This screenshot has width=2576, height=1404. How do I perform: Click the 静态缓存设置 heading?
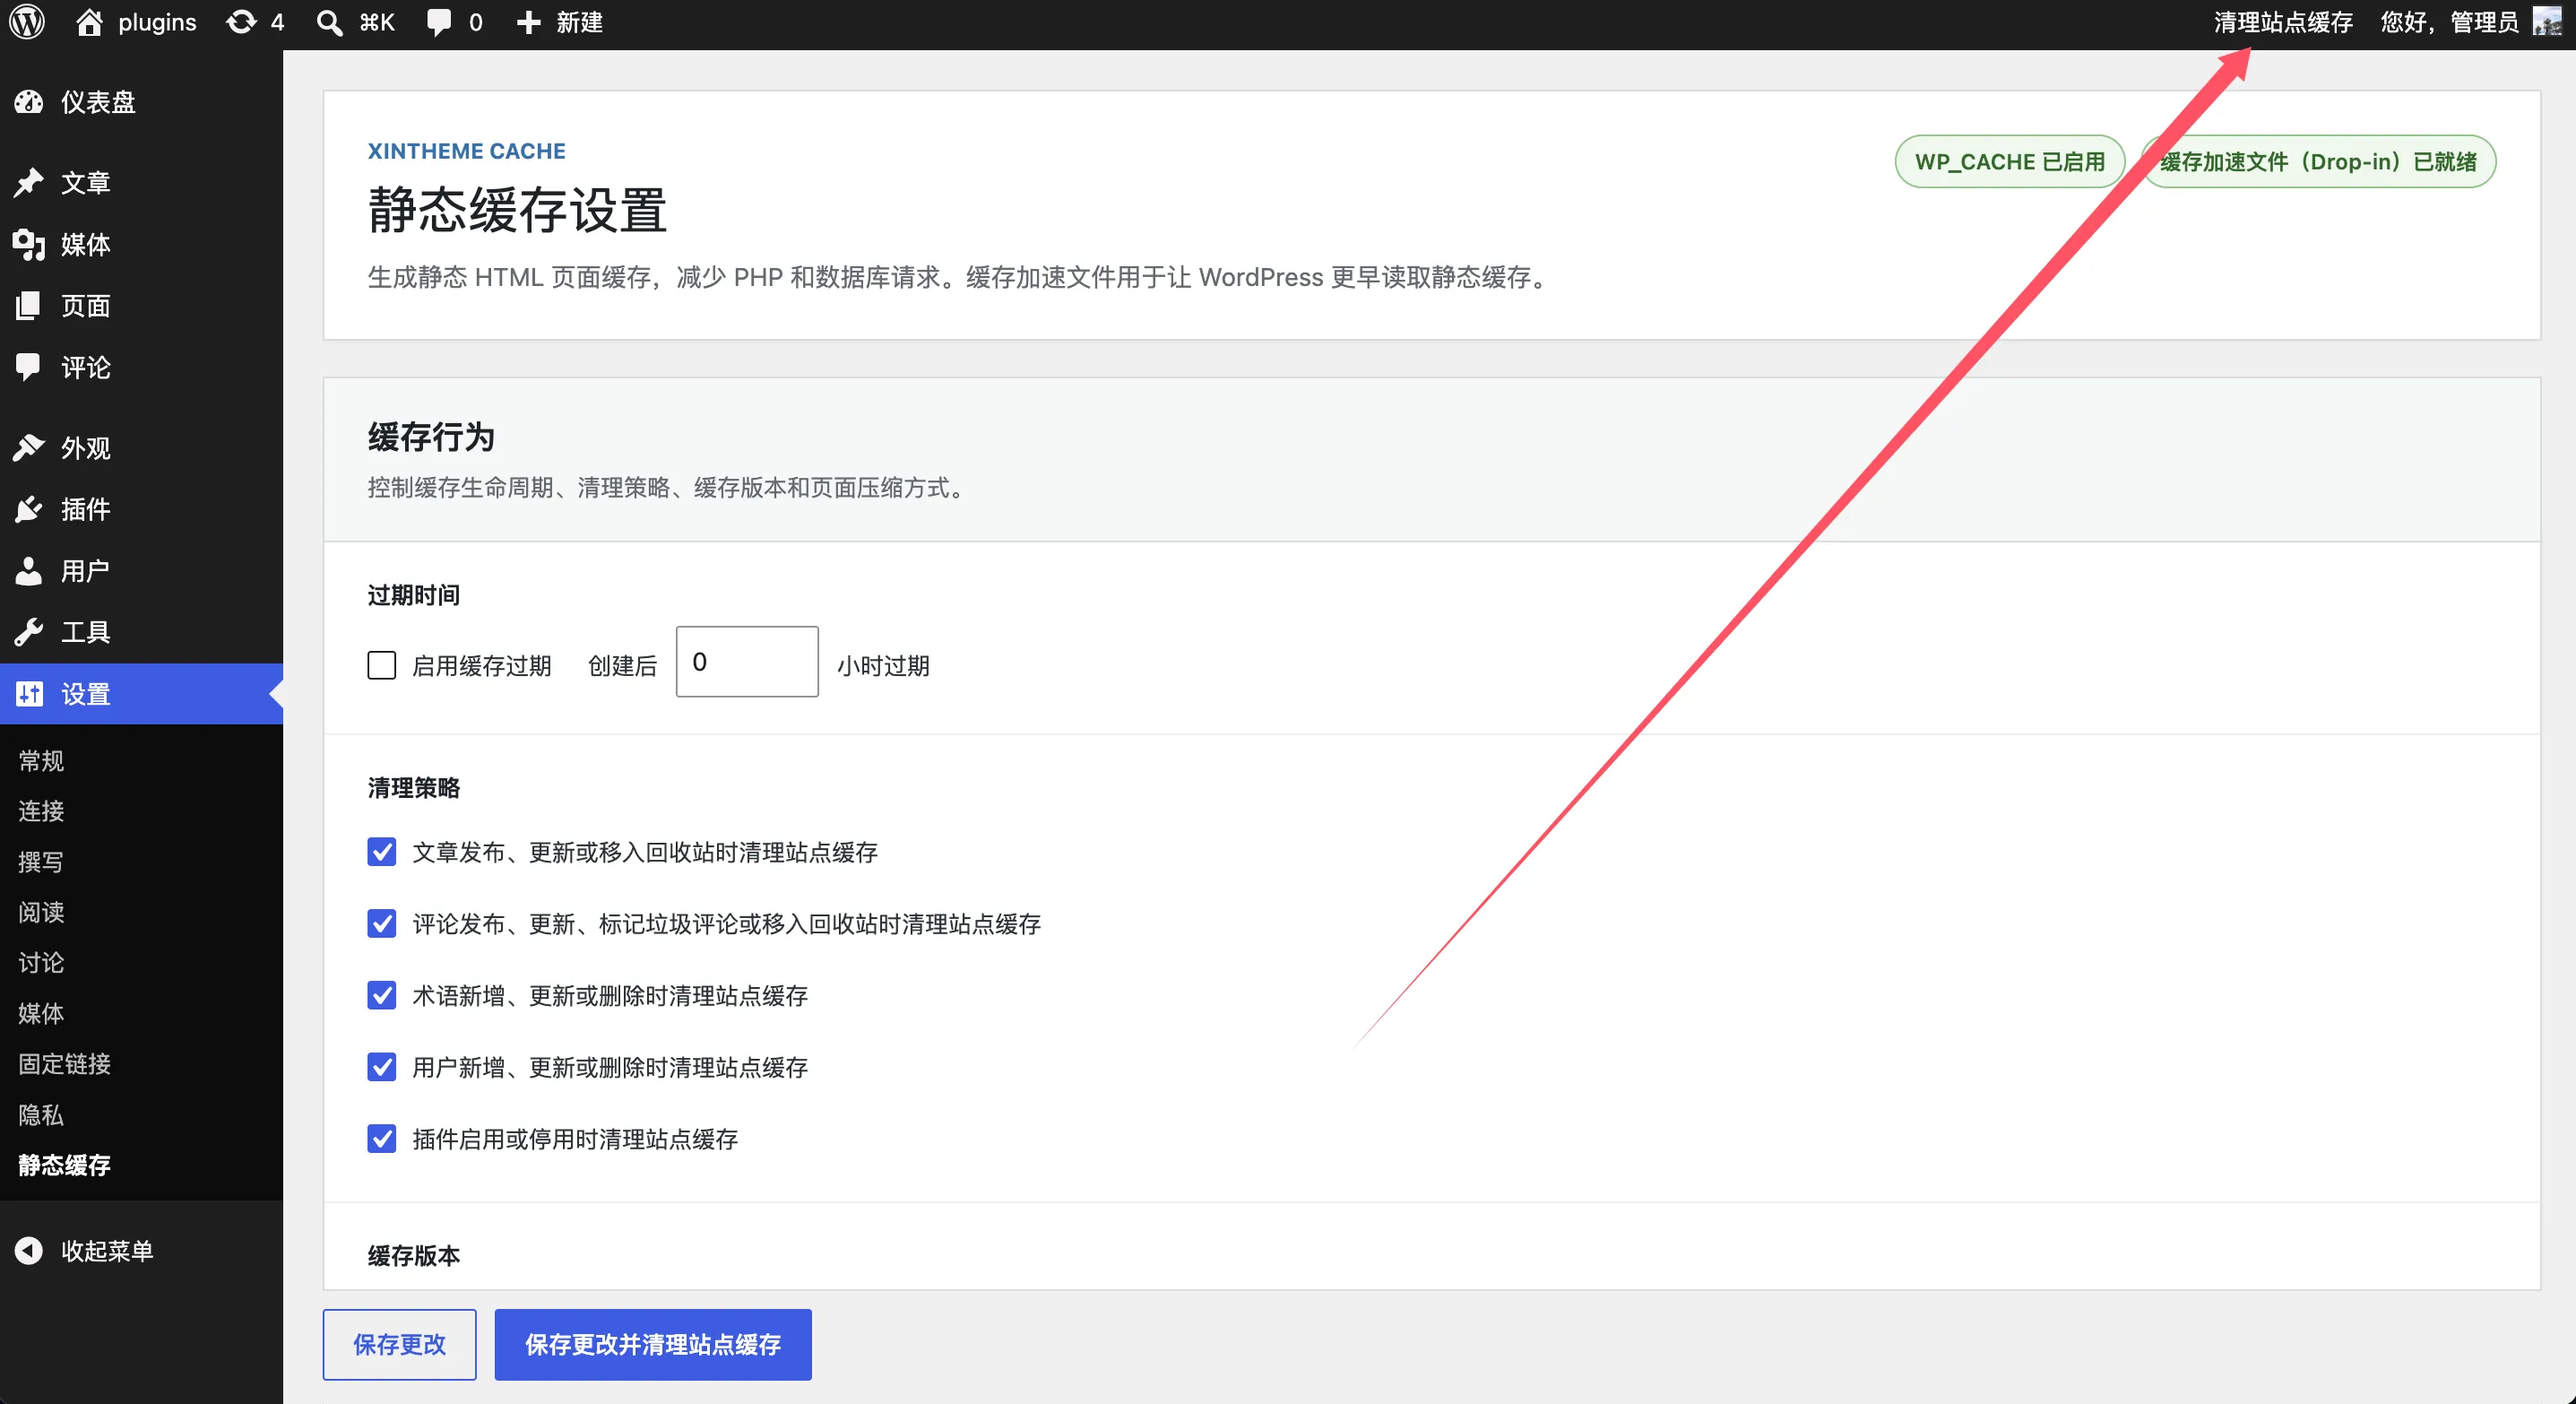517,210
